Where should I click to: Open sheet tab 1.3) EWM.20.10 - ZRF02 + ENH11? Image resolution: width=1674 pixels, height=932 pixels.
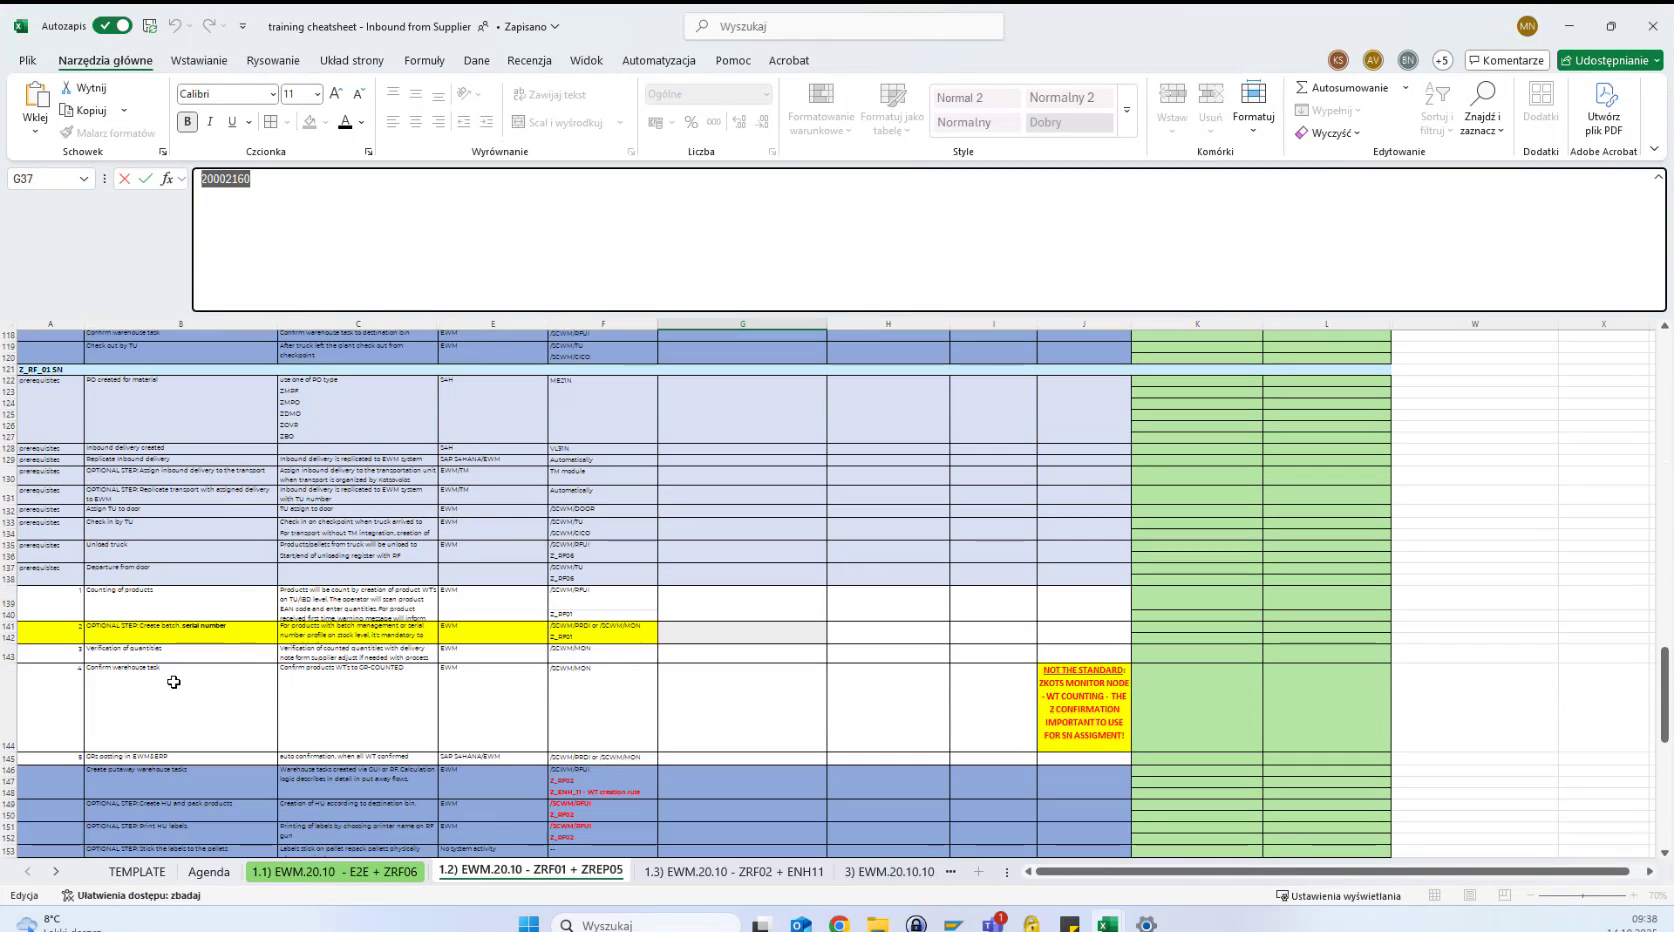click(x=733, y=871)
